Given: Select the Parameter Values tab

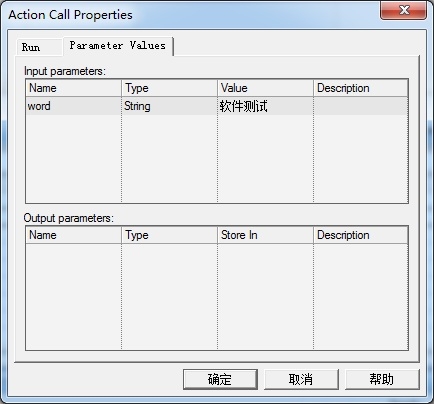Looking at the screenshot, I should (x=118, y=46).
